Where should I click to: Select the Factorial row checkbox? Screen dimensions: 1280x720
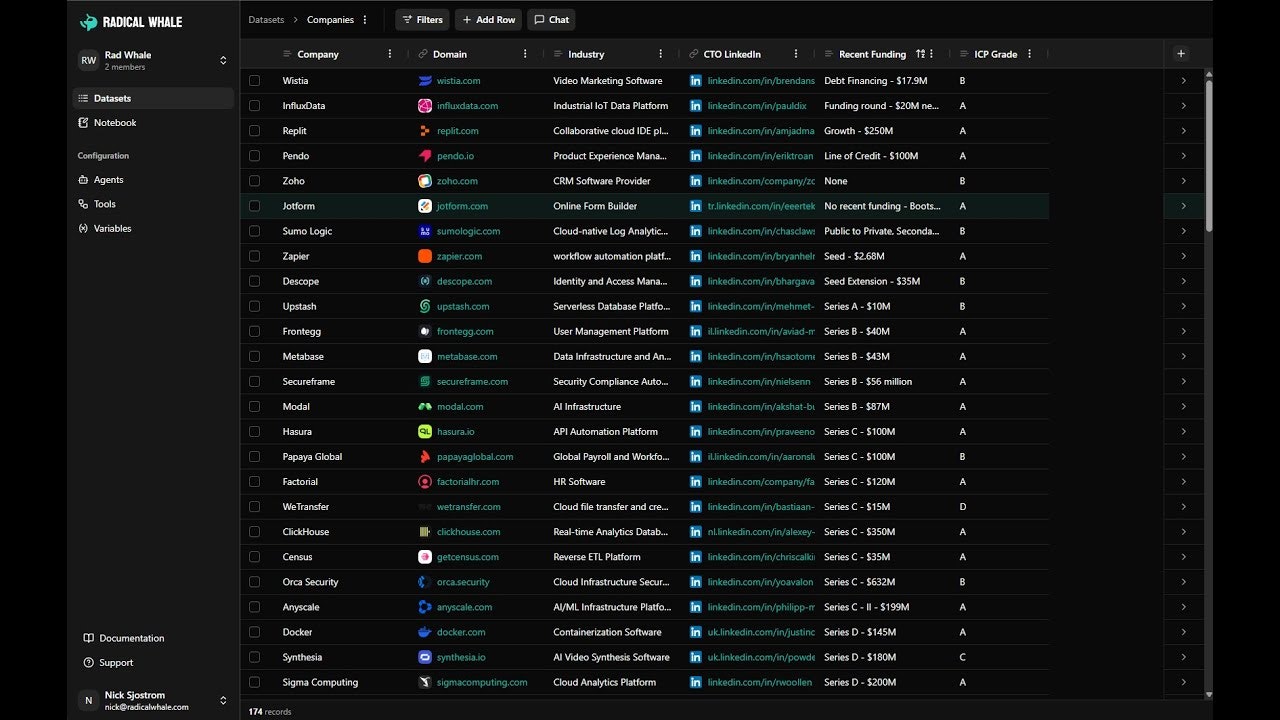255,482
